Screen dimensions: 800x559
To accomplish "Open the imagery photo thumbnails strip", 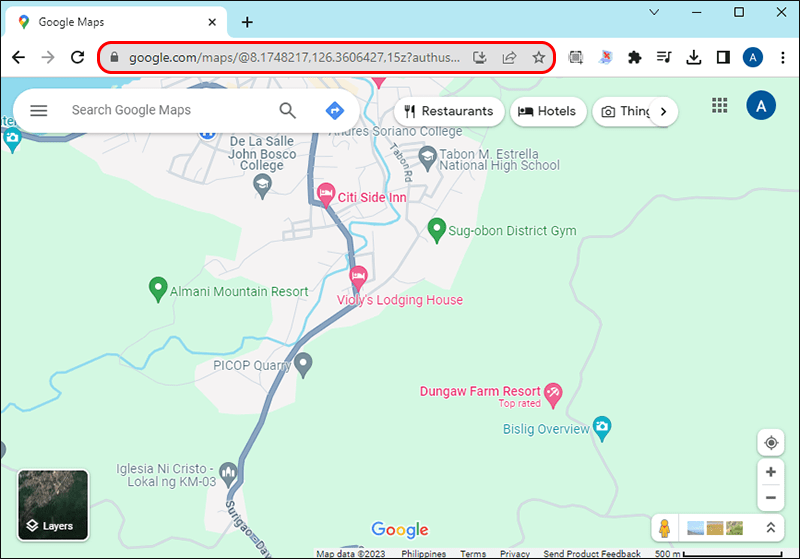I will pos(715,528).
